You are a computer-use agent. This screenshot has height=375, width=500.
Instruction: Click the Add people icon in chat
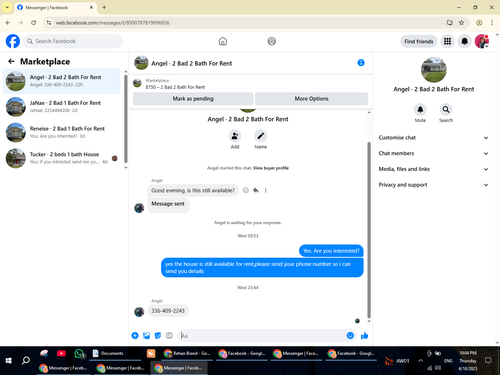coord(235,136)
